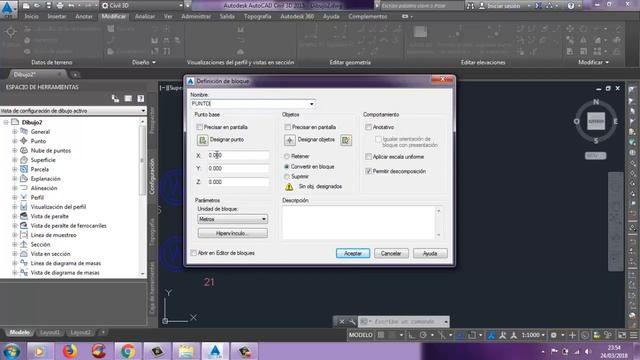Expand the Punto tree node

click(15, 141)
